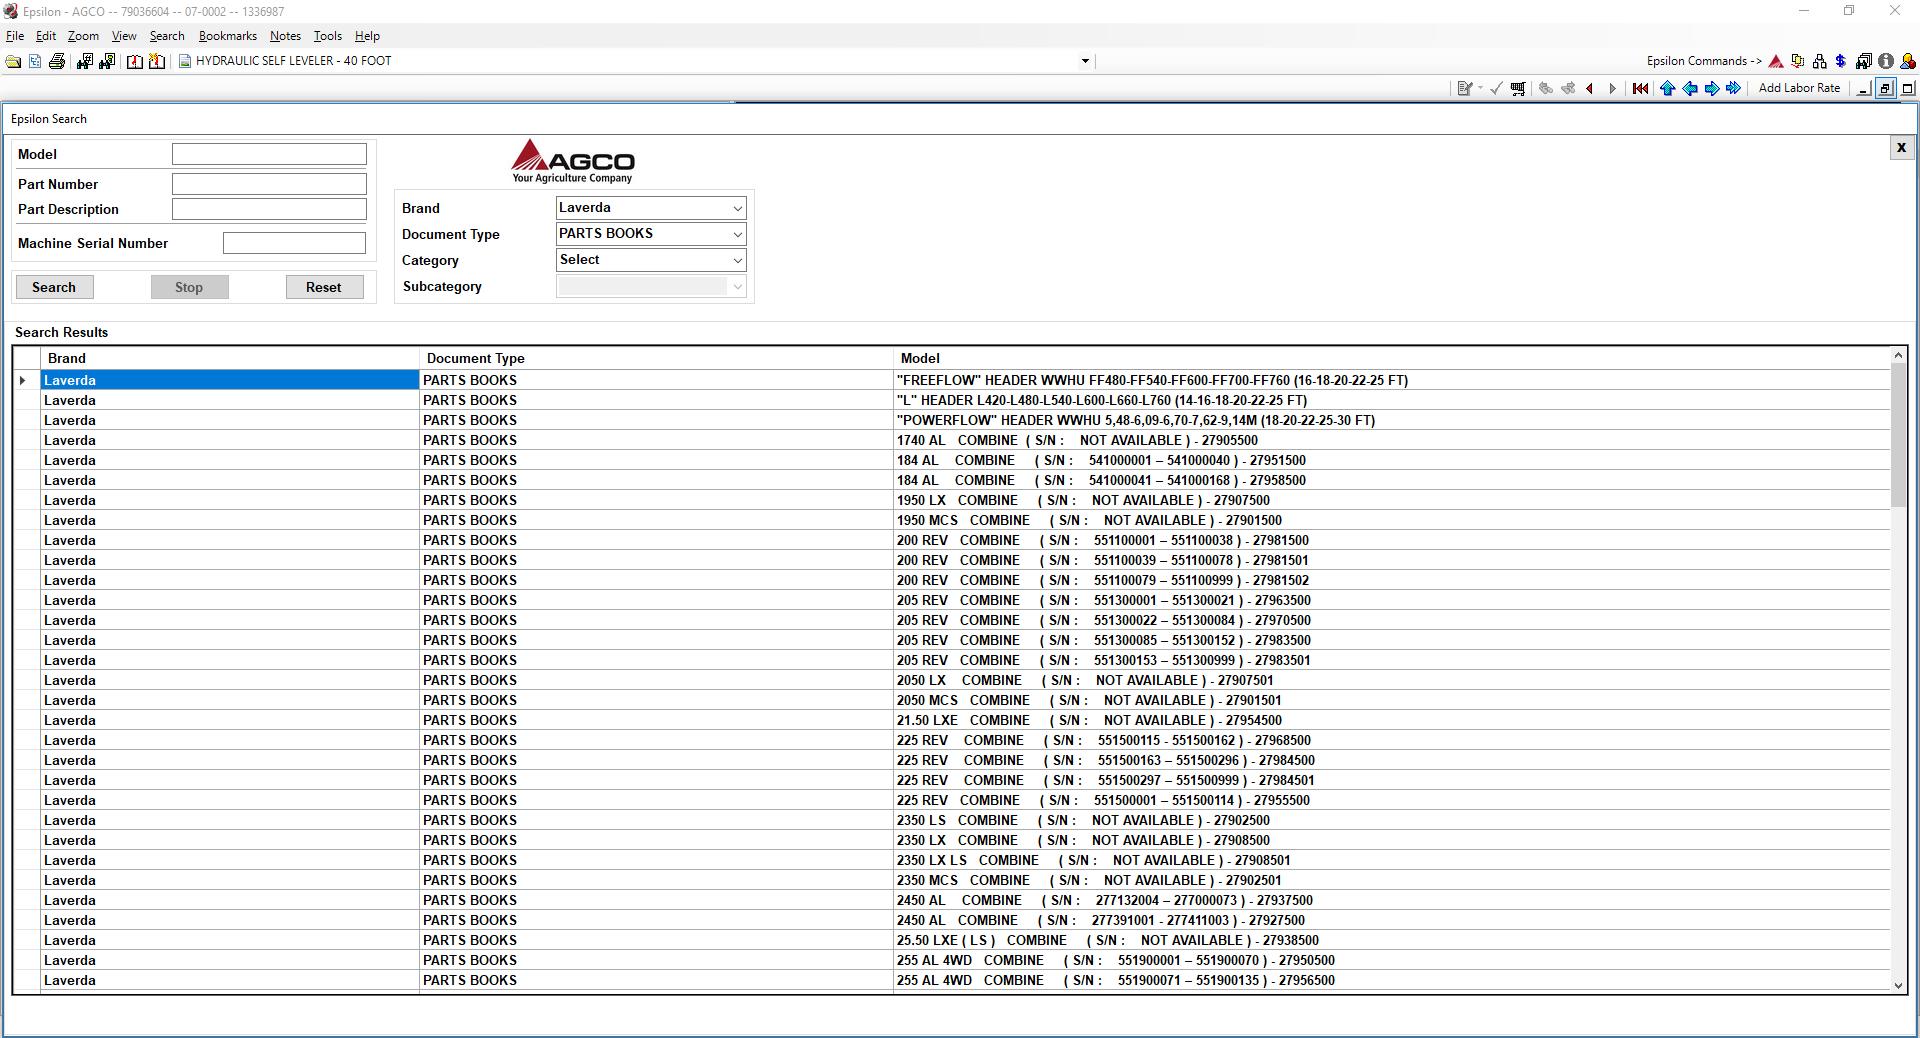Click the Reset button
The height and width of the screenshot is (1038, 1920).
[323, 287]
